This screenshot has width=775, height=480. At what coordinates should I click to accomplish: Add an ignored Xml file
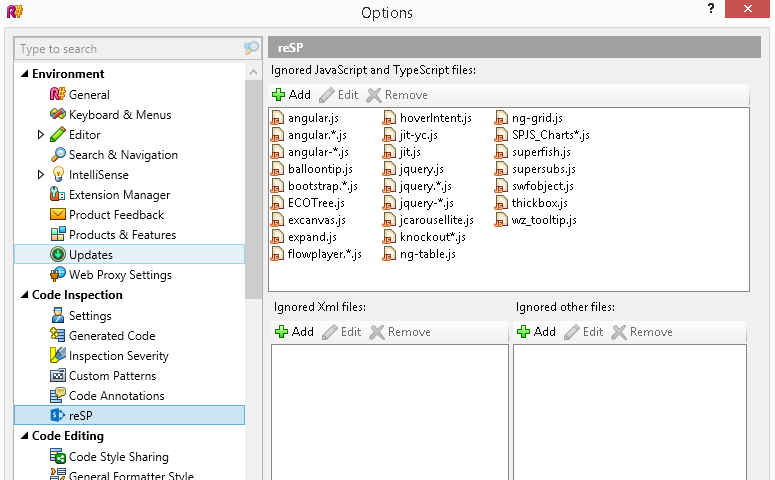[294, 332]
